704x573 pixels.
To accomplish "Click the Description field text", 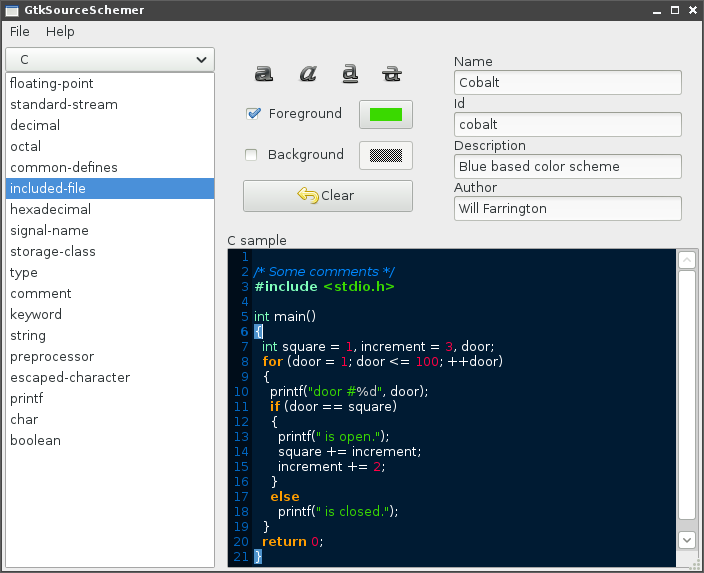I will (x=567, y=166).
